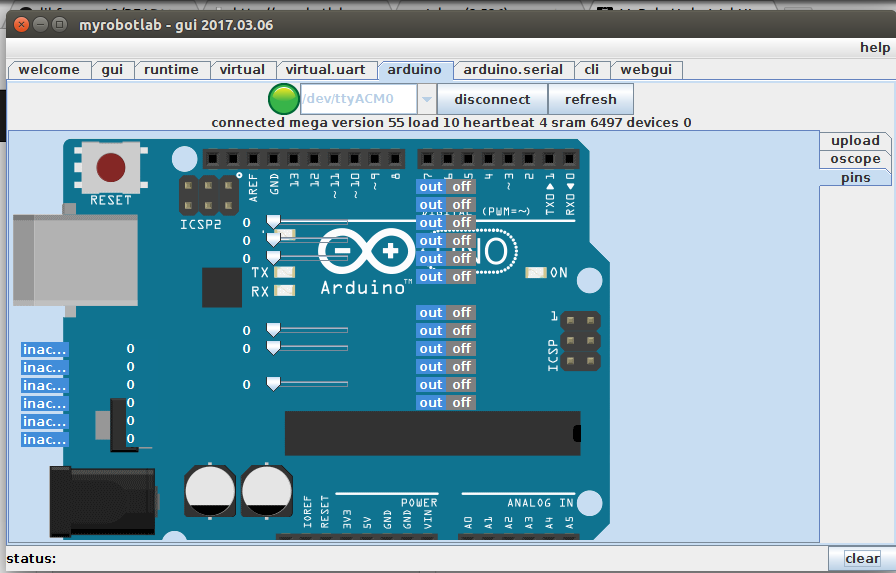Image resolution: width=896 pixels, height=573 pixels.
Task: Toggle the first 'out' button of the lower group
Action: (x=431, y=312)
